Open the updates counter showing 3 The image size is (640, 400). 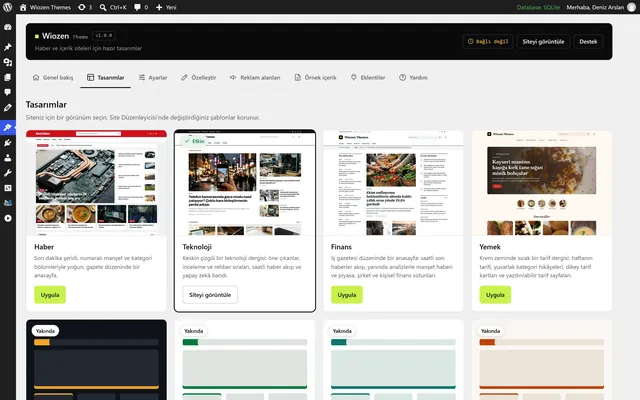point(85,7)
